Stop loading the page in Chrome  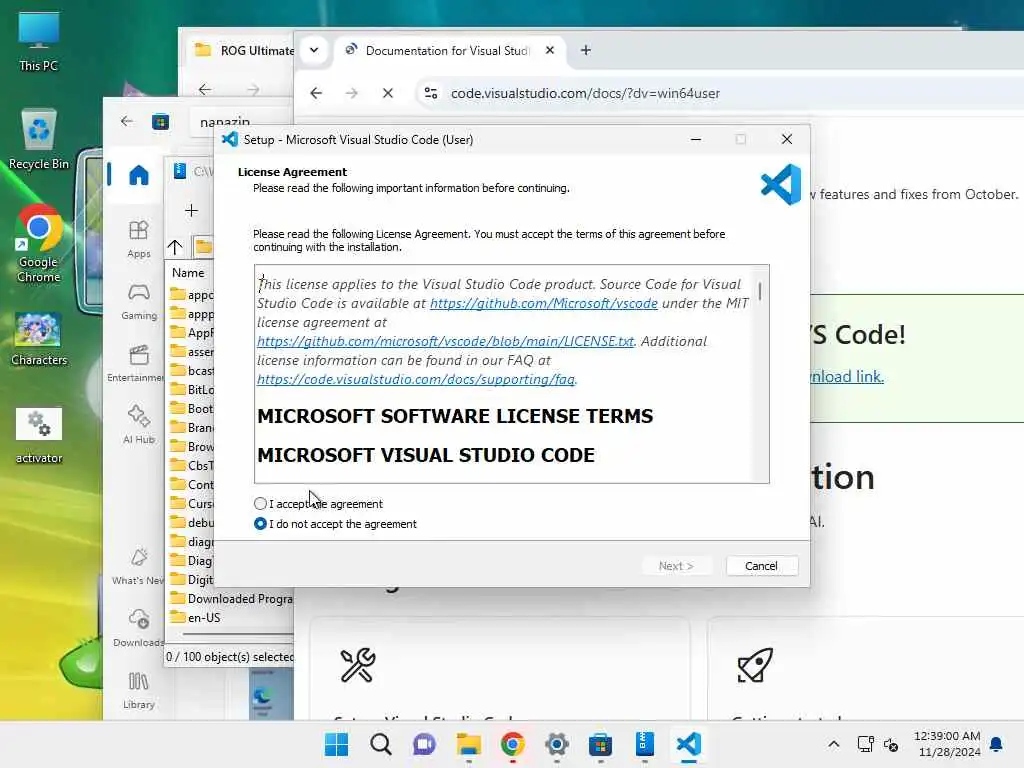pos(388,93)
